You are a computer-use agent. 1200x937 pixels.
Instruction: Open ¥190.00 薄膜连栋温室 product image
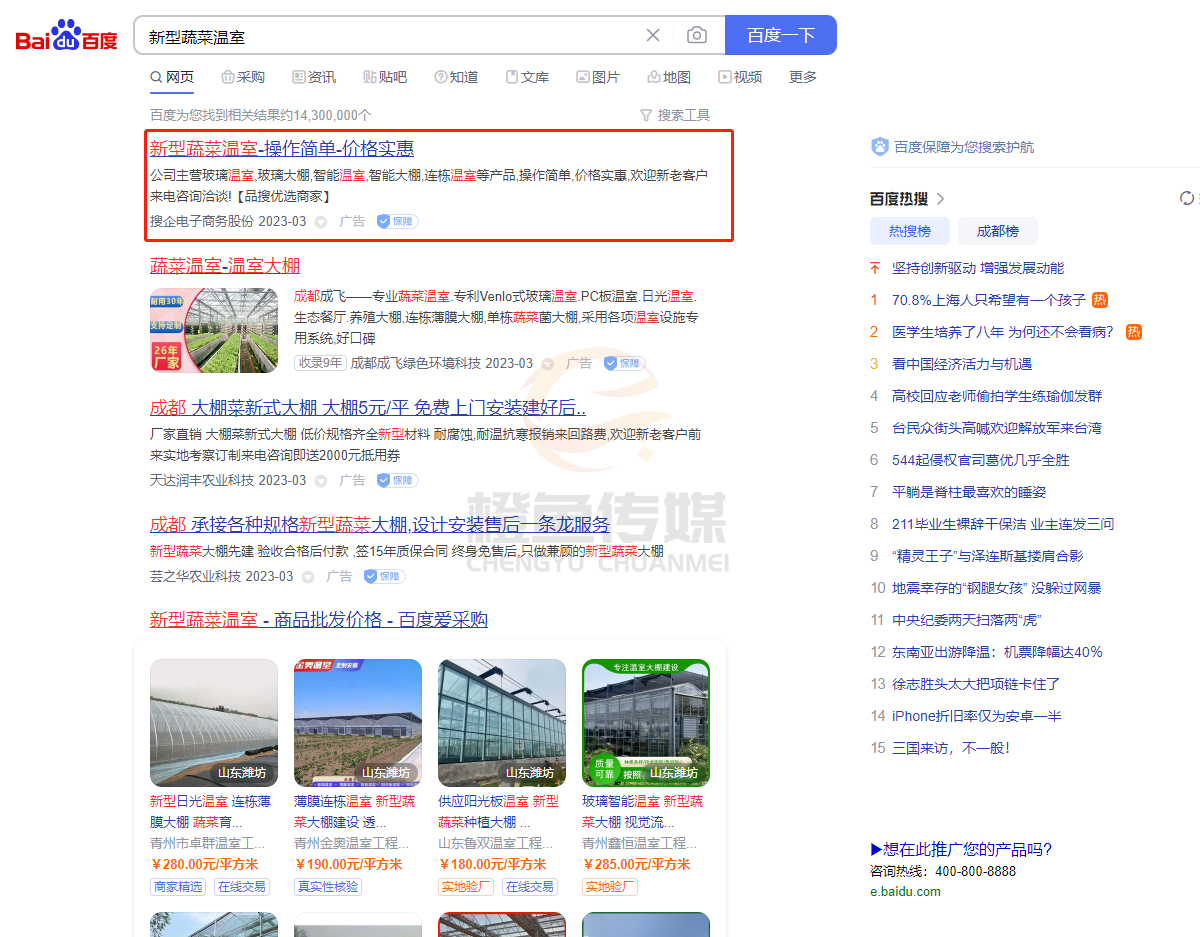(358, 723)
